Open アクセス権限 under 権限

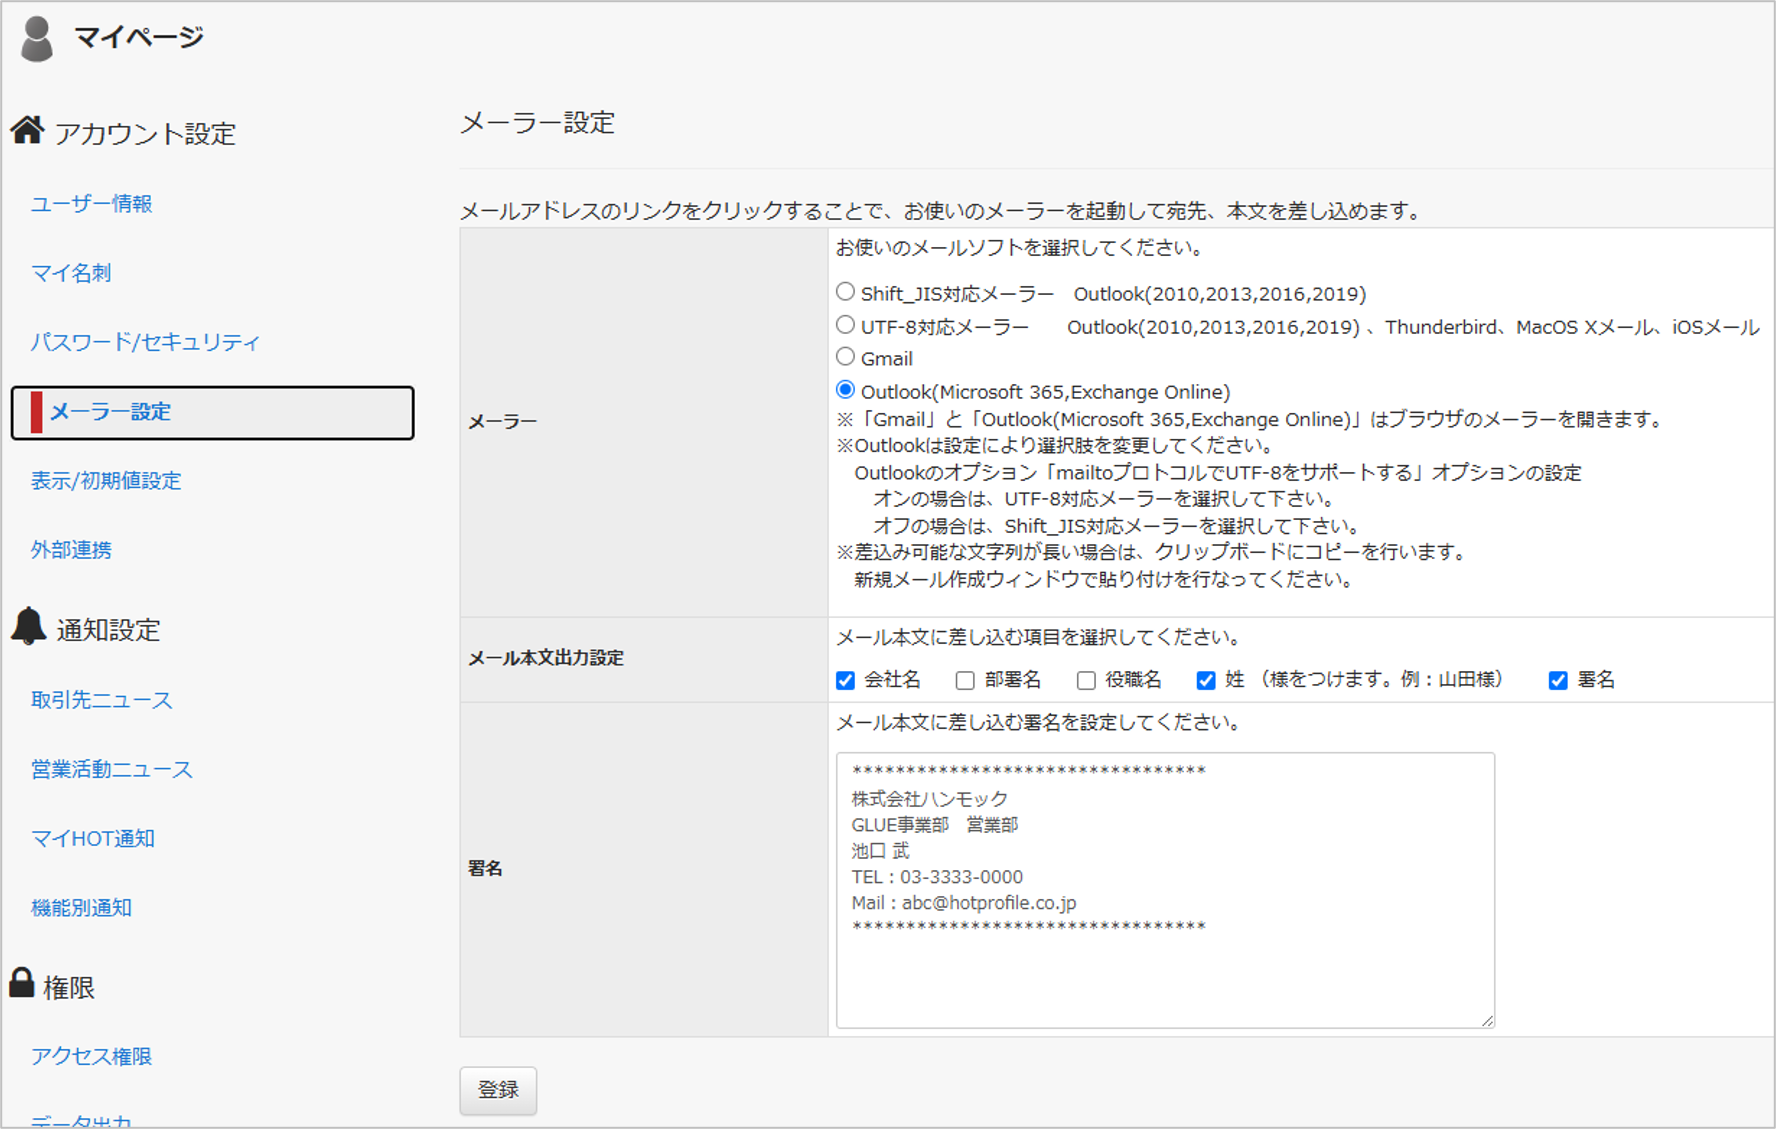pos(92,1057)
